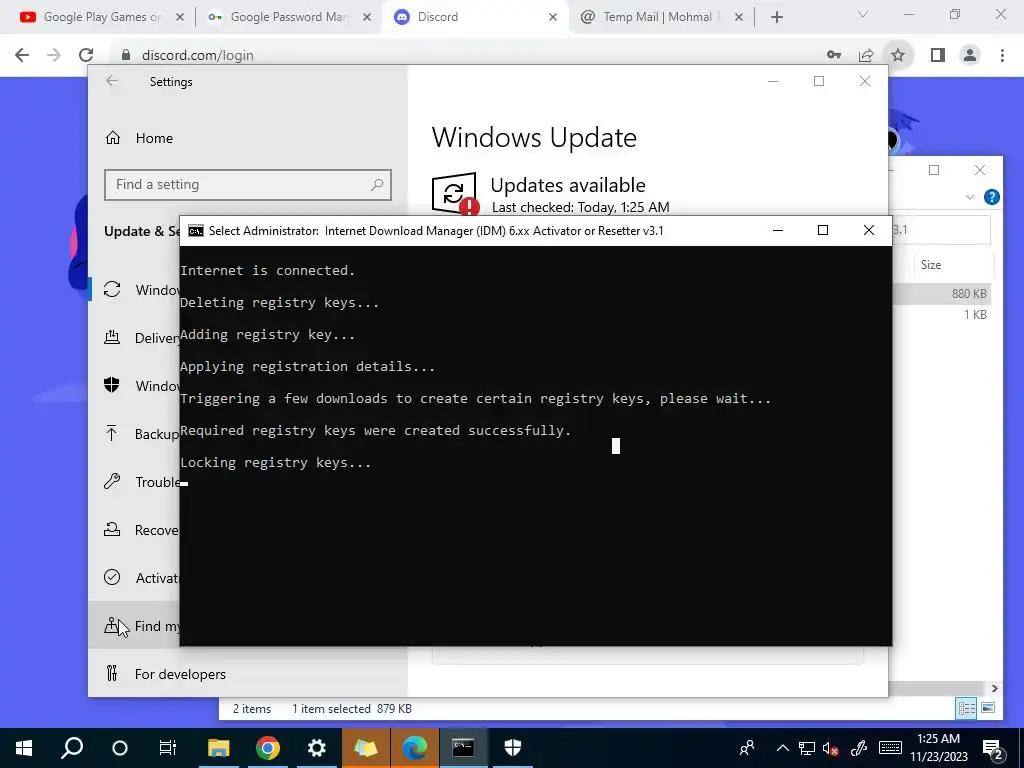Screen dimensions: 1024x768
Task: Switch to Command Prompt on taskbar
Action: click(463, 748)
